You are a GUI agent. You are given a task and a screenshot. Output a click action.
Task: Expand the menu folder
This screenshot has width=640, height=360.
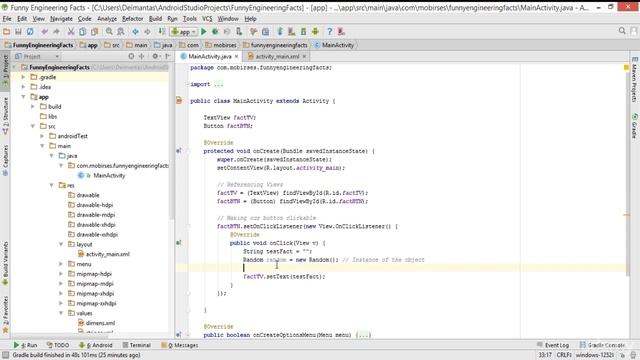[x=61, y=264]
